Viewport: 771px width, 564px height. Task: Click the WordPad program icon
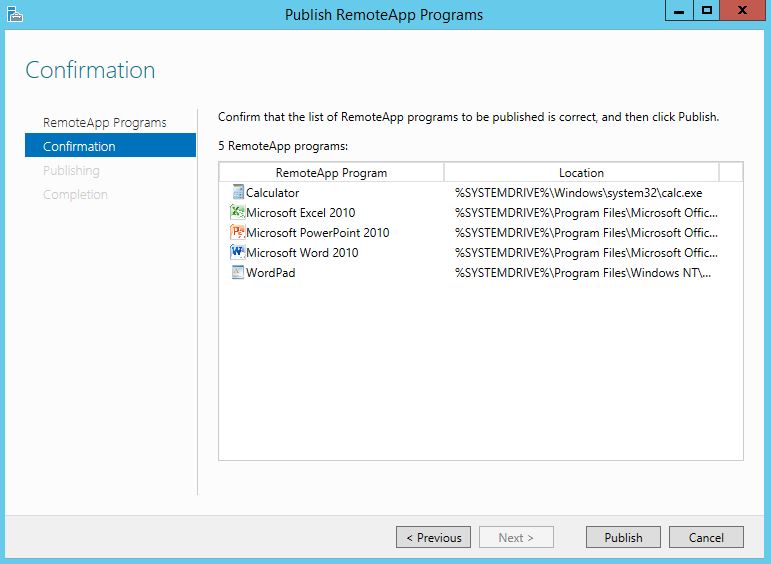237,273
